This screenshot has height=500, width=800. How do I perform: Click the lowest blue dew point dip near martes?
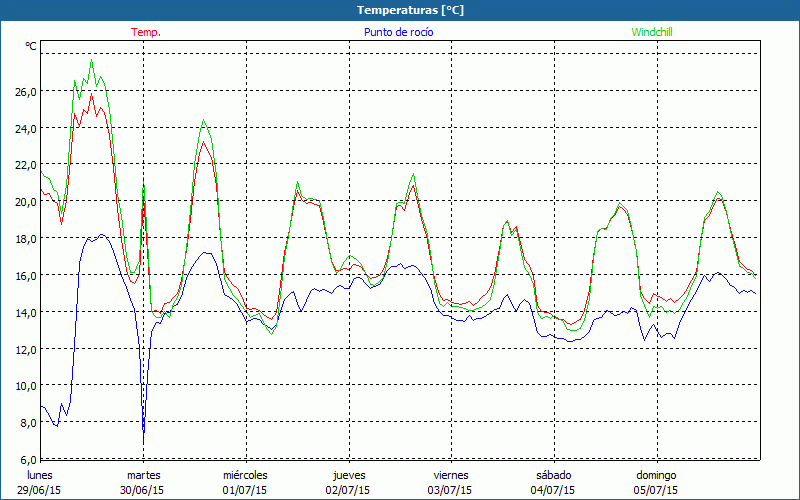[143, 441]
